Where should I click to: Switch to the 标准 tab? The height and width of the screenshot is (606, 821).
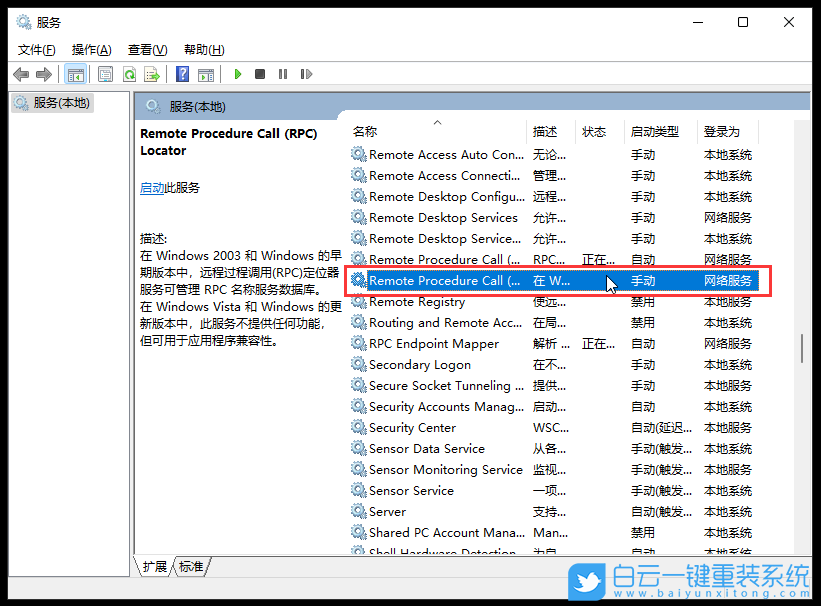tap(190, 566)
